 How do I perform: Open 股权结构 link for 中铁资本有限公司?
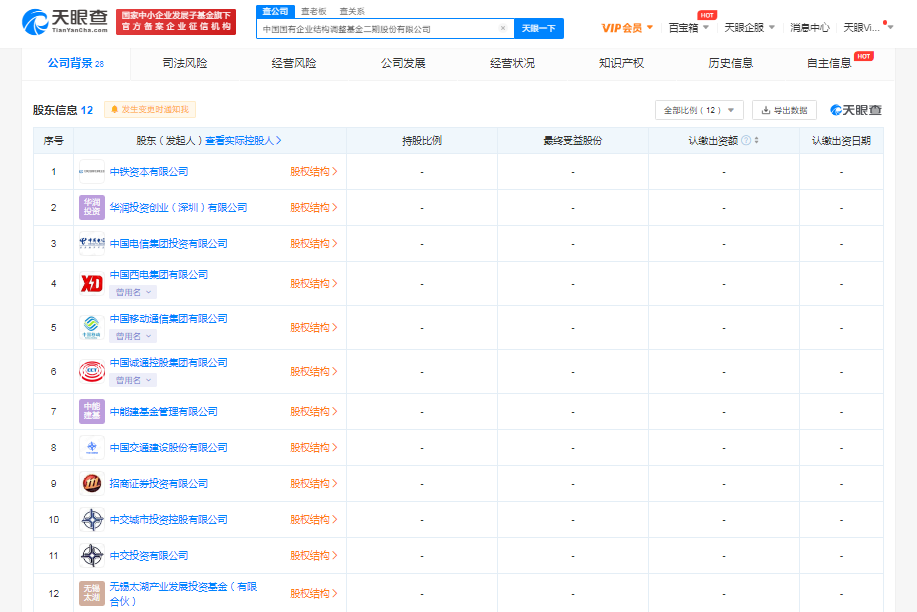[313, 171]
